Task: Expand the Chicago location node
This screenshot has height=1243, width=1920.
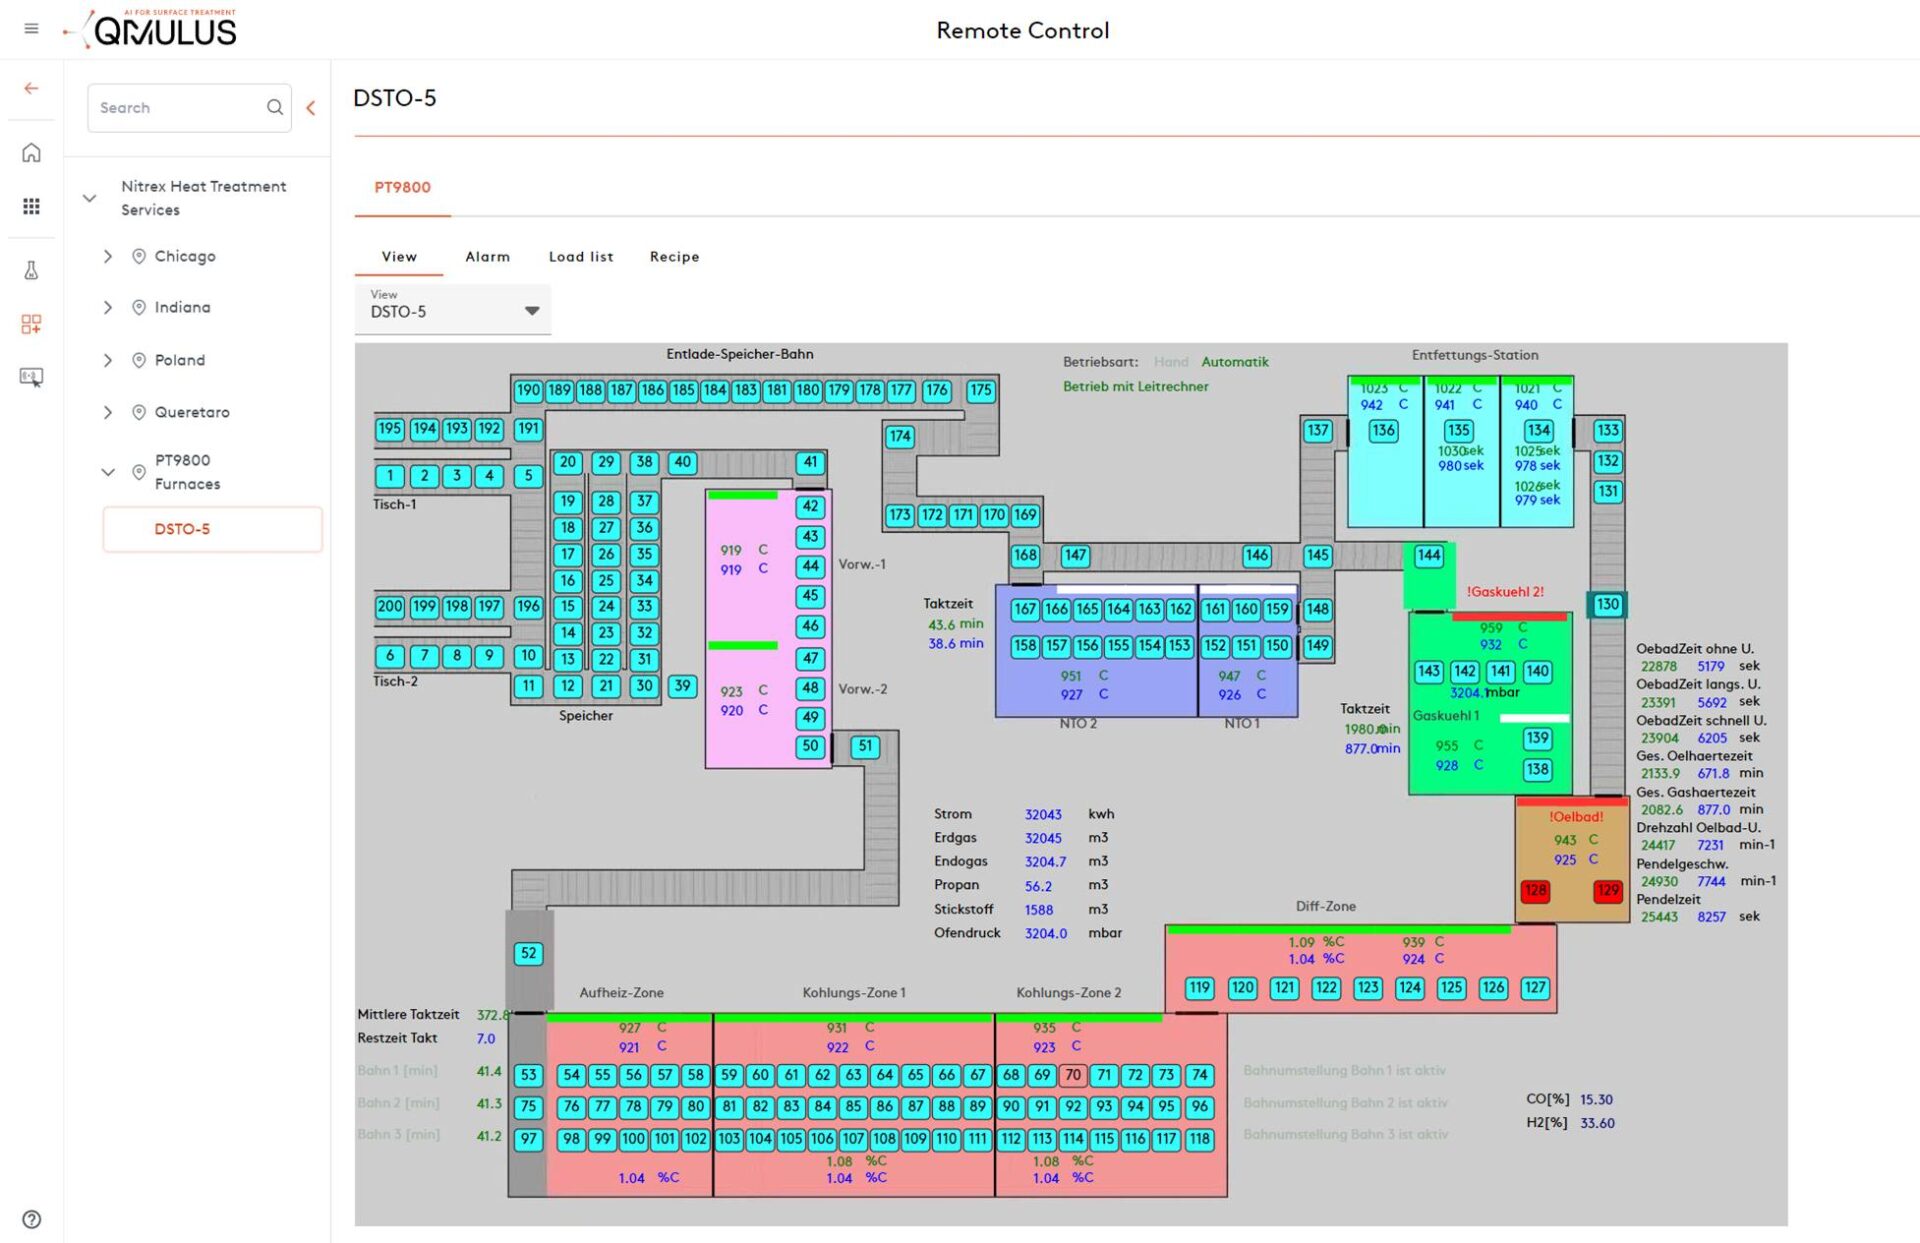Action: pos(108,256)
